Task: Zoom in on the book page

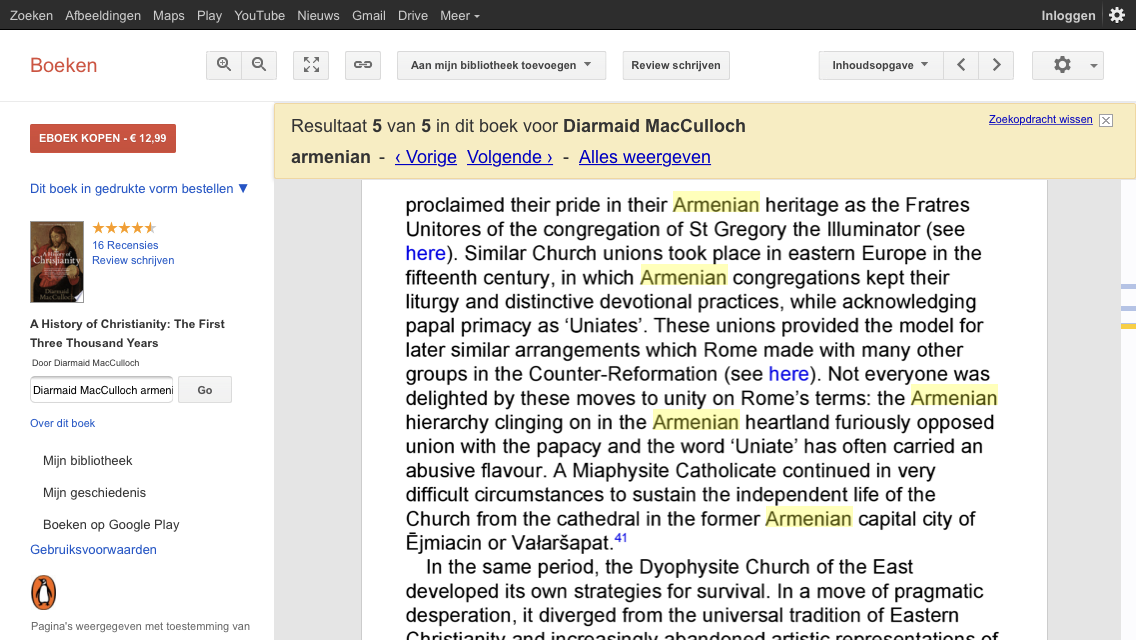Action: (224, 65)
